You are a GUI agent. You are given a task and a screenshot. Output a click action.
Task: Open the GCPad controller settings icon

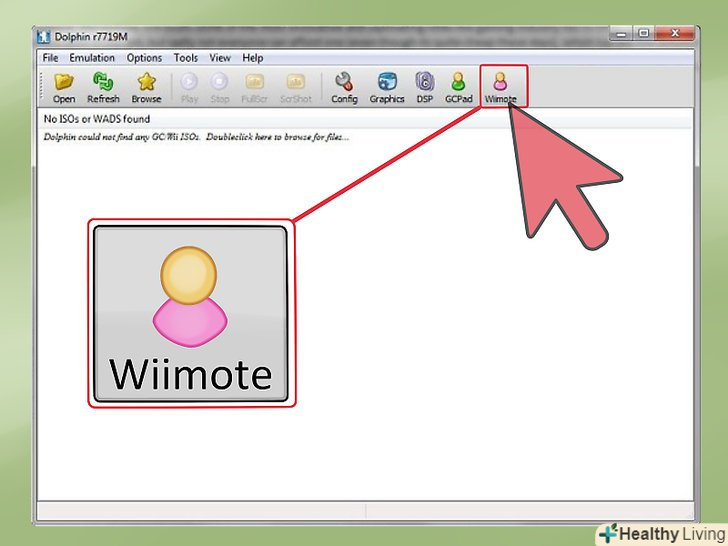(458, 86)
